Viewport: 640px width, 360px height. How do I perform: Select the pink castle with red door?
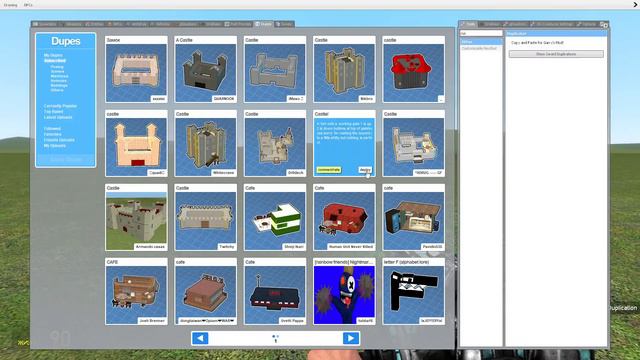coord(136,143)
